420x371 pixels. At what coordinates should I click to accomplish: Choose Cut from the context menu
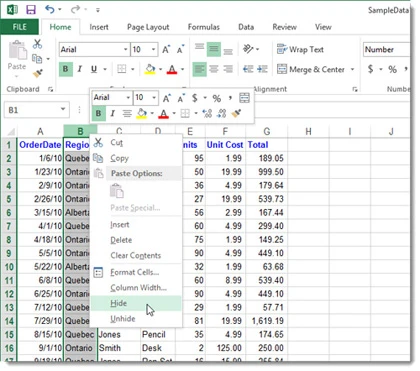tap(136, 143)
